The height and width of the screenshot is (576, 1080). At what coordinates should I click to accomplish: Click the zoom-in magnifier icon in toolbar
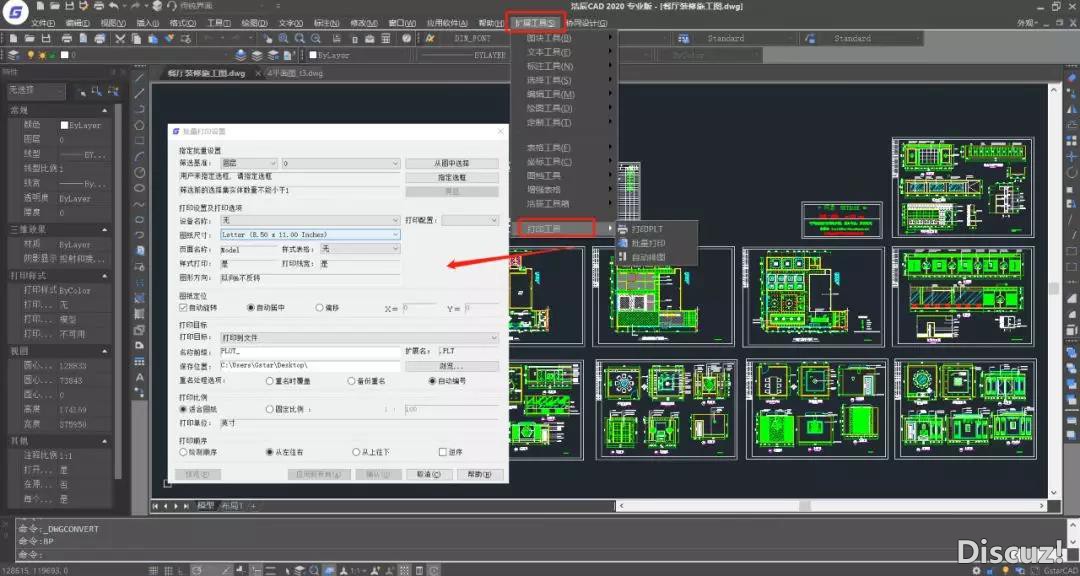tap(284, 39)
